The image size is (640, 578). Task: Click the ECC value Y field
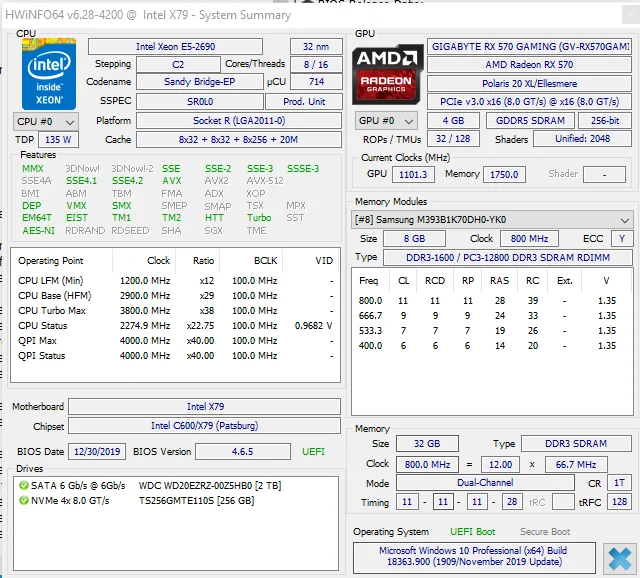[x=622, y=238]
